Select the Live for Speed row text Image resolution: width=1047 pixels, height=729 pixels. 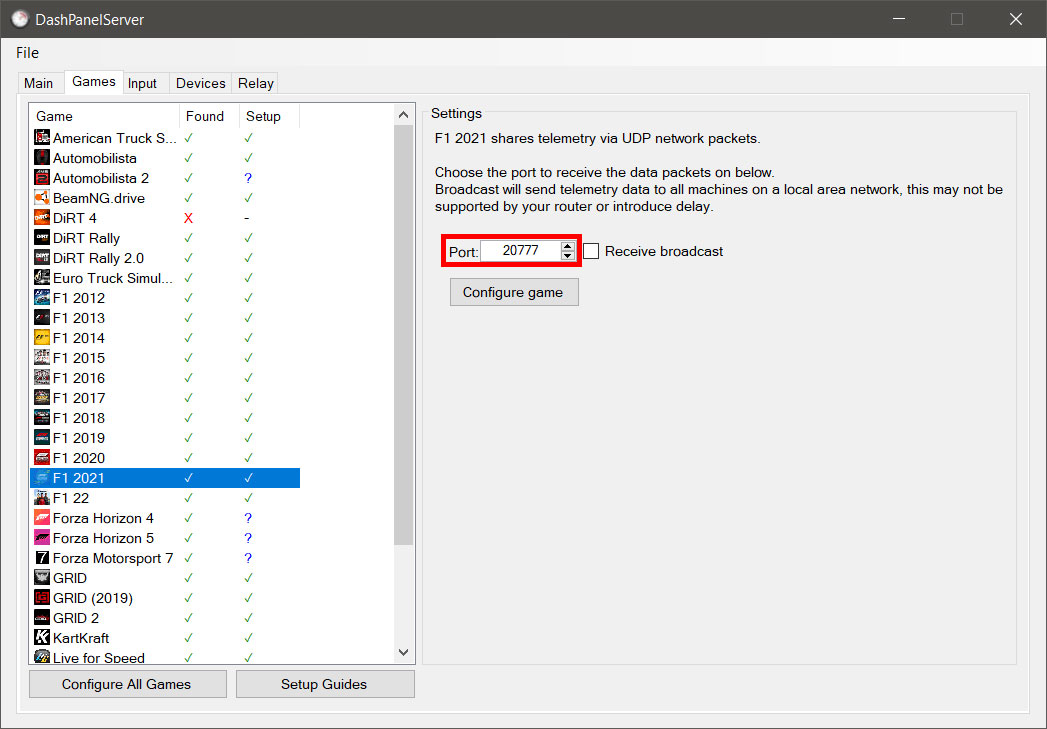pos(99,658)
